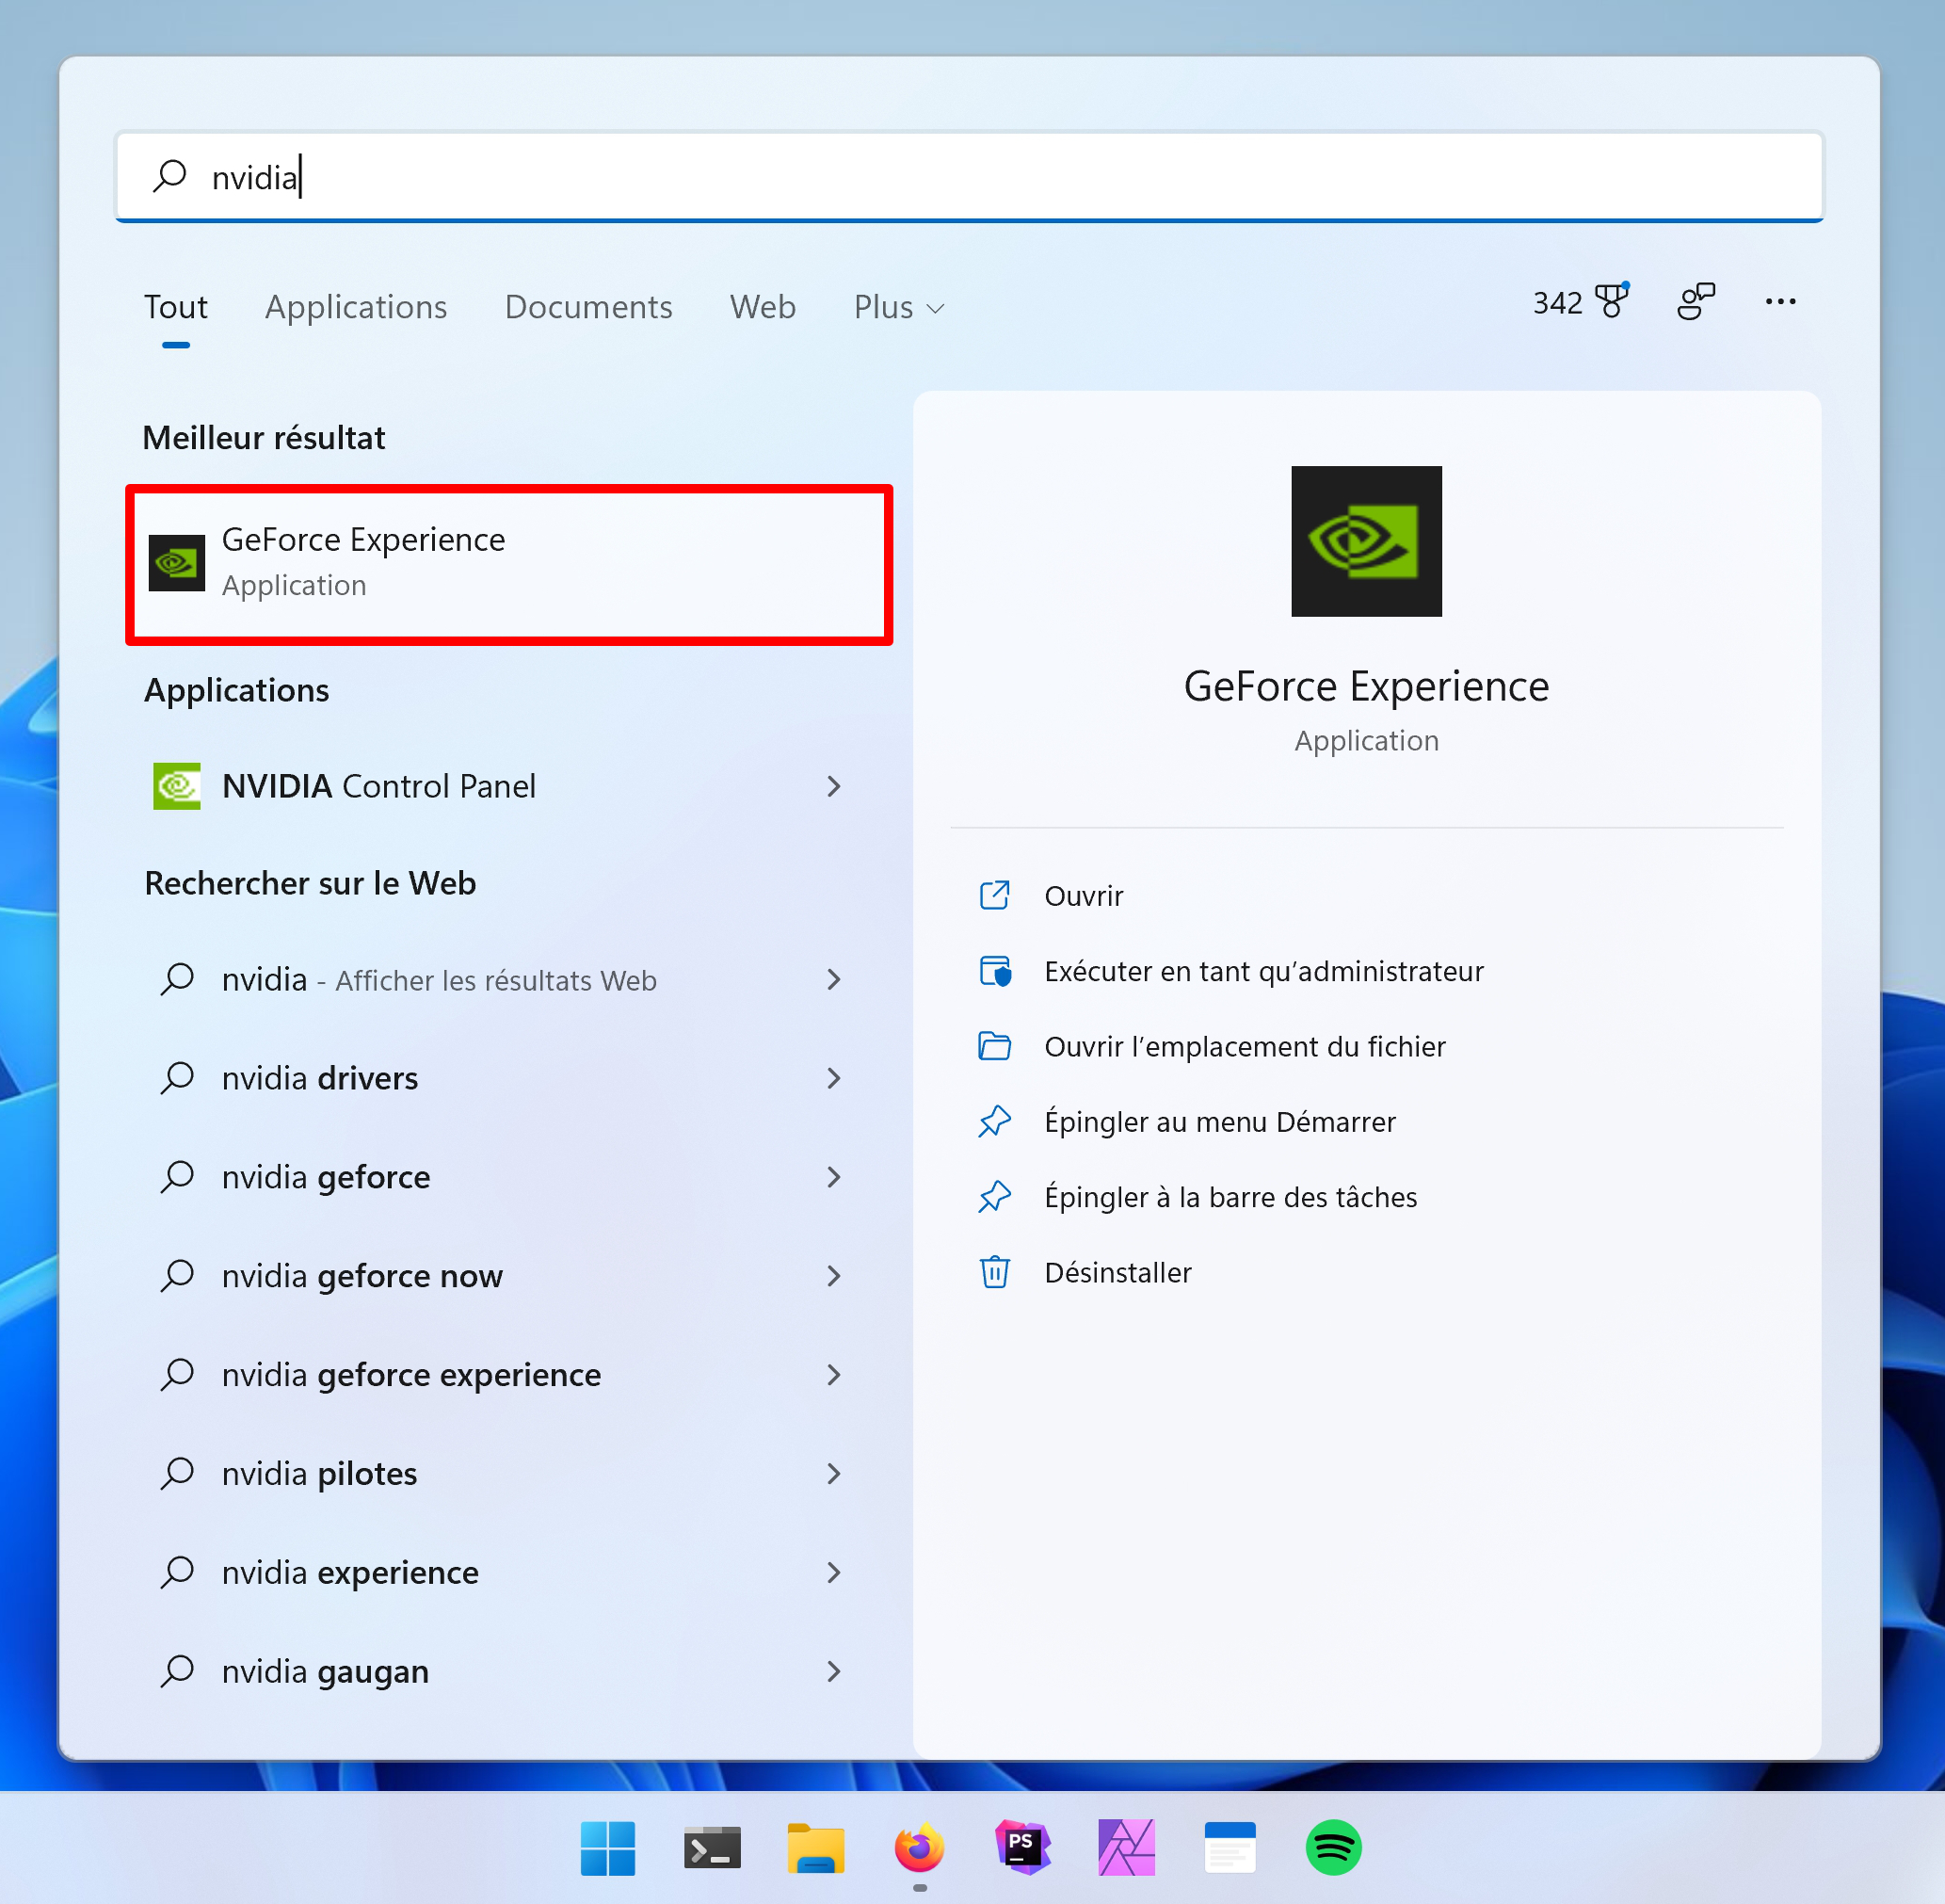Open the GeForce Experience best result
Screen dimensions: 1945x1904
pos(509,564)
